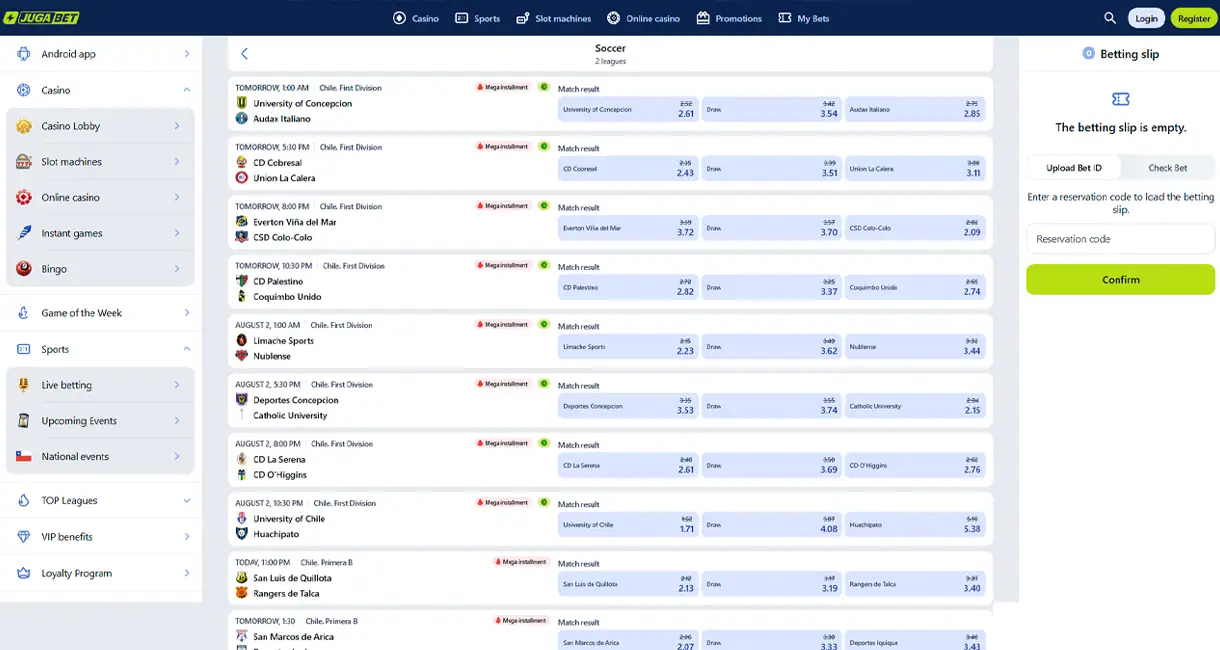Click the ticket icon in the betting slip
Screen dimensions: 1220x650
point(1120,99)
